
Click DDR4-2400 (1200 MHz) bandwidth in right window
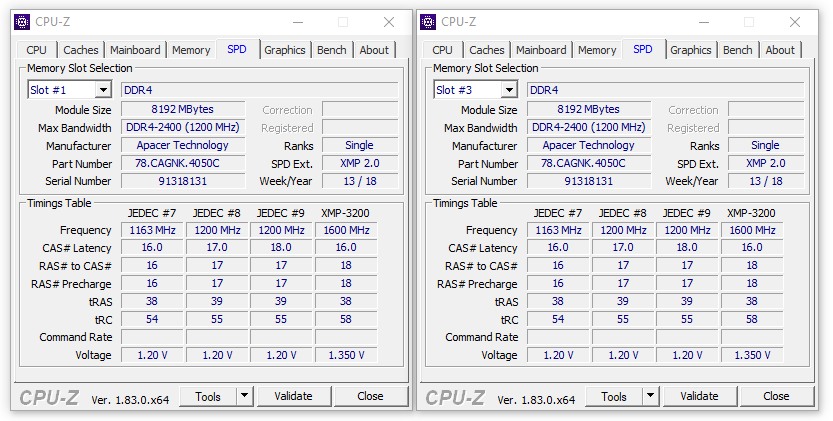[x=589, y=128]
